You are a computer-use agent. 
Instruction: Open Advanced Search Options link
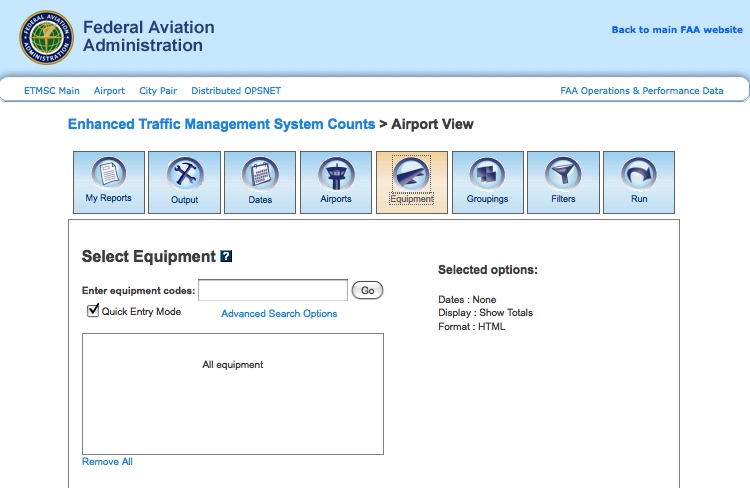[x=279, y=313]
